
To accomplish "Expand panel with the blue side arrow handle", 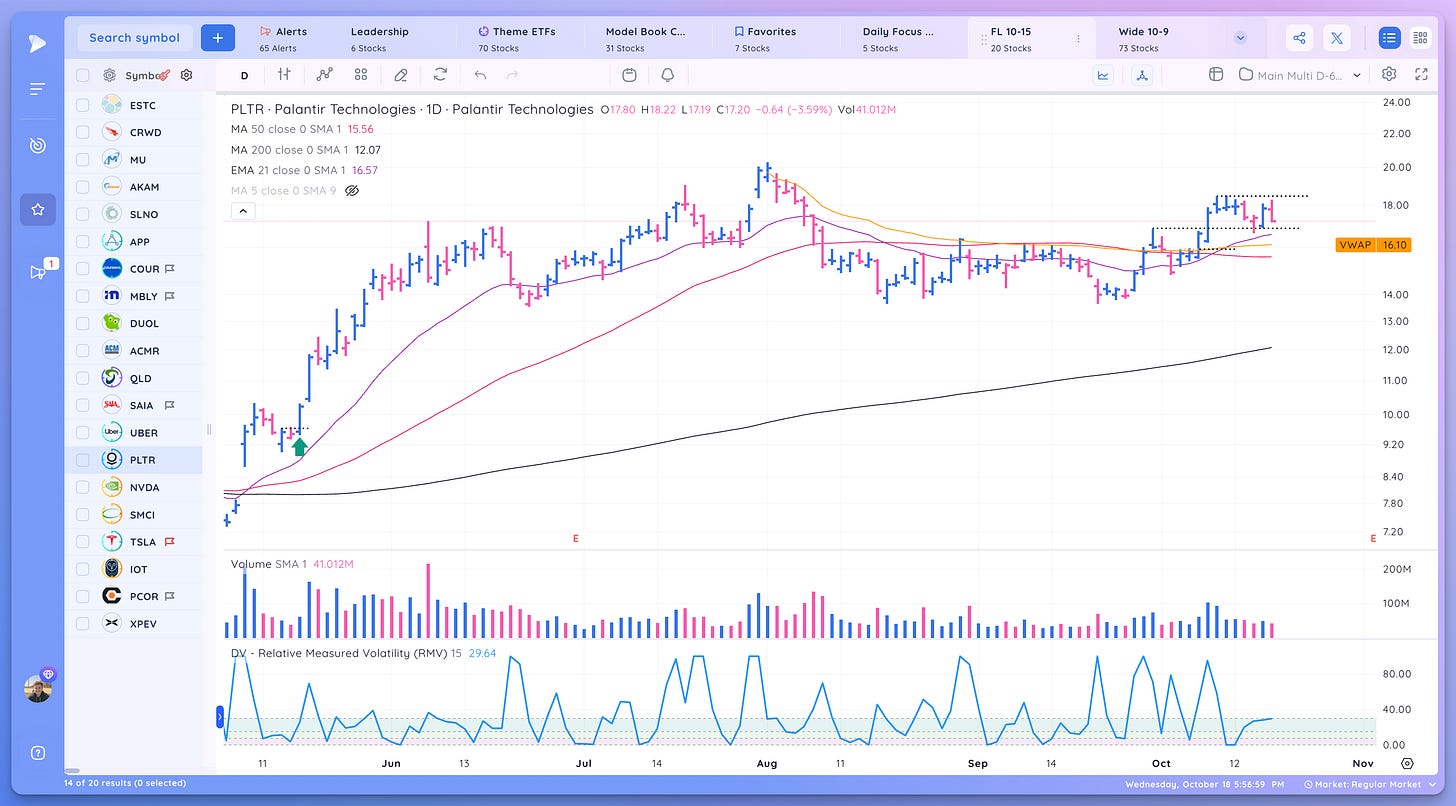I will click(220, 716).
